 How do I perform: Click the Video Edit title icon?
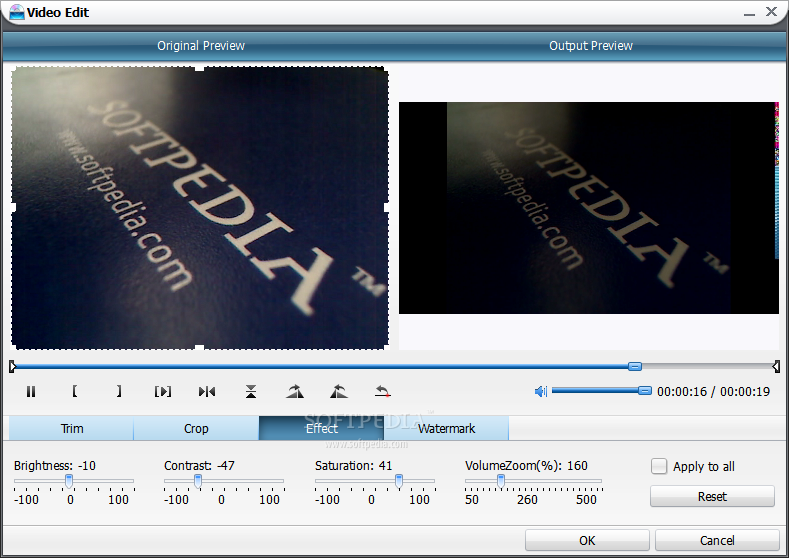(16, 12)
